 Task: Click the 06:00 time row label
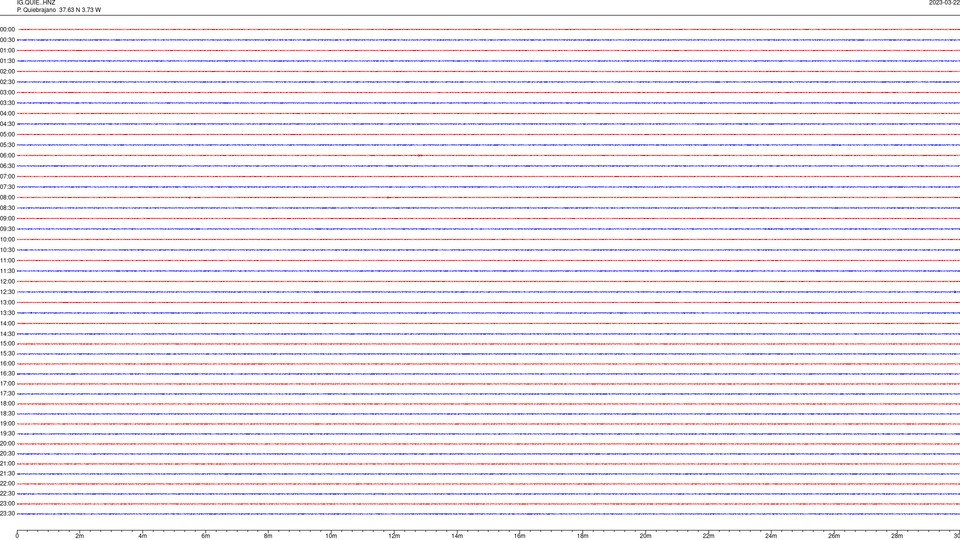(x=7, y=156)
